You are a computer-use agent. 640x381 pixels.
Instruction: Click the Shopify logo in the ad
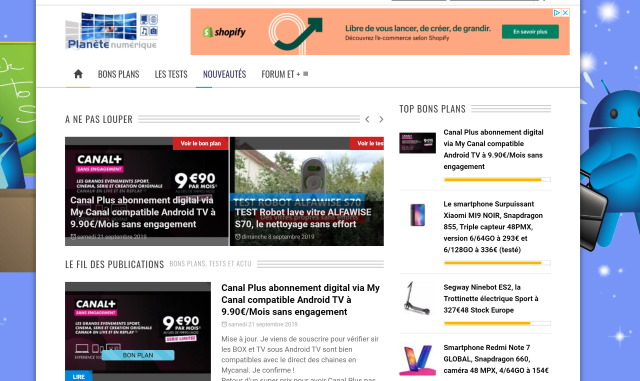[224, 32]
